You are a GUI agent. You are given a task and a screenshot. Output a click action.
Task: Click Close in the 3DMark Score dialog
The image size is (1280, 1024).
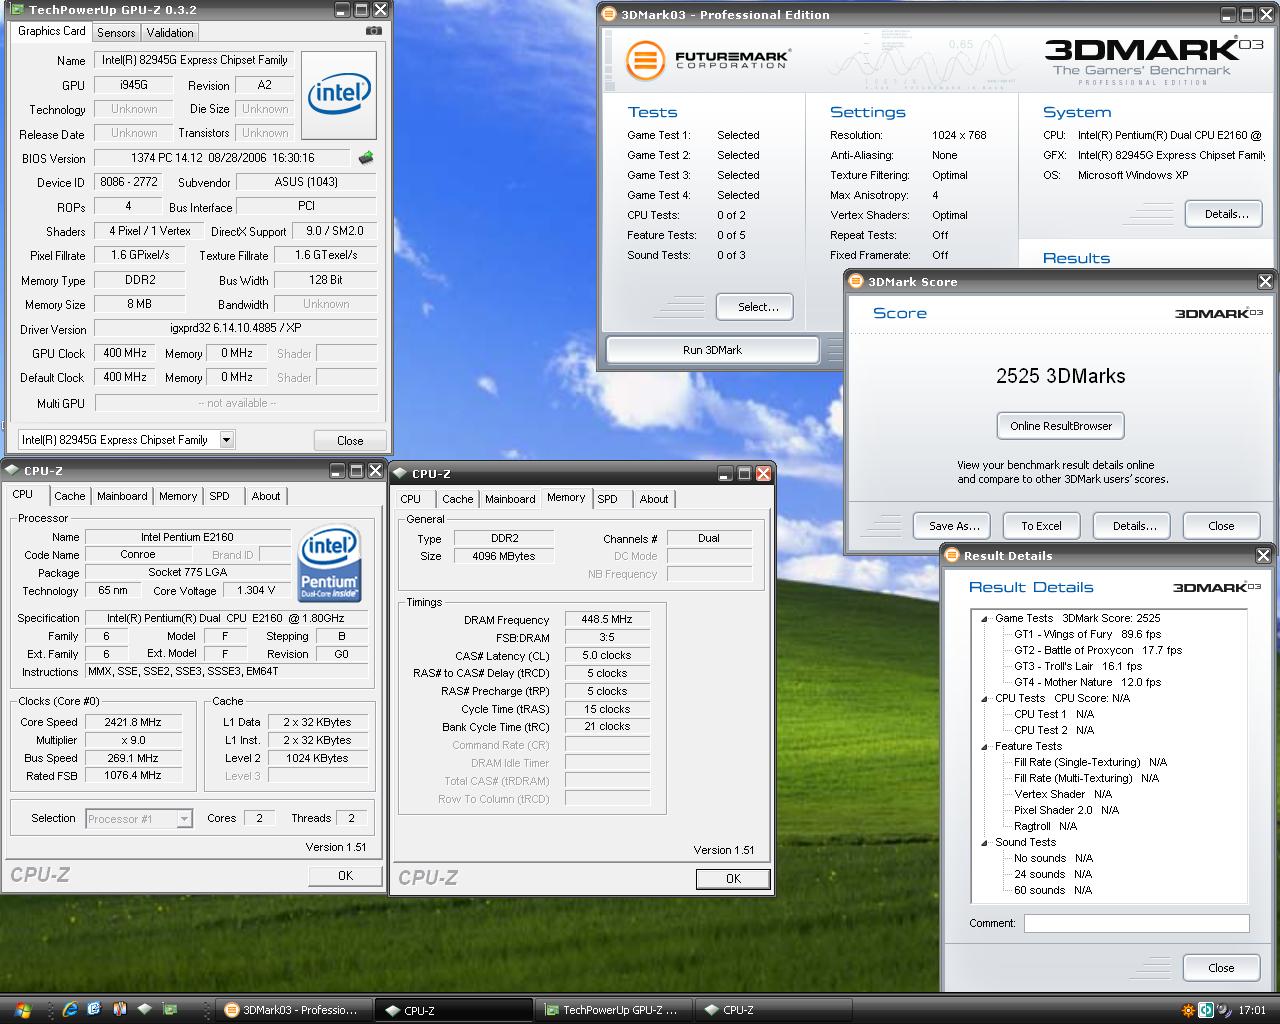(1221, 526)
